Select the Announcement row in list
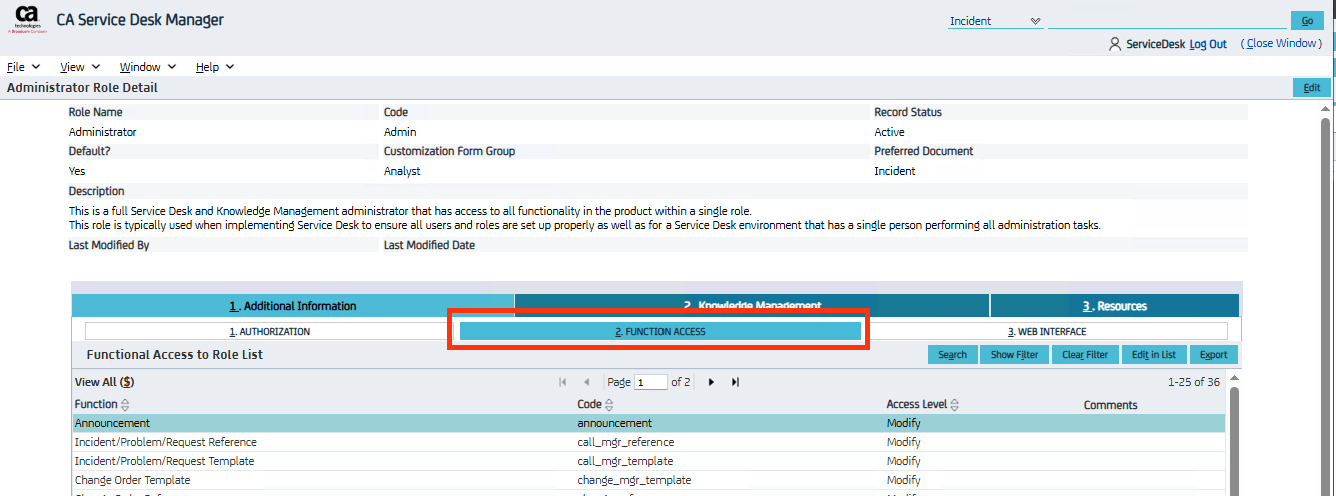This screenshot has width=1336, height=496. point(112,423)
